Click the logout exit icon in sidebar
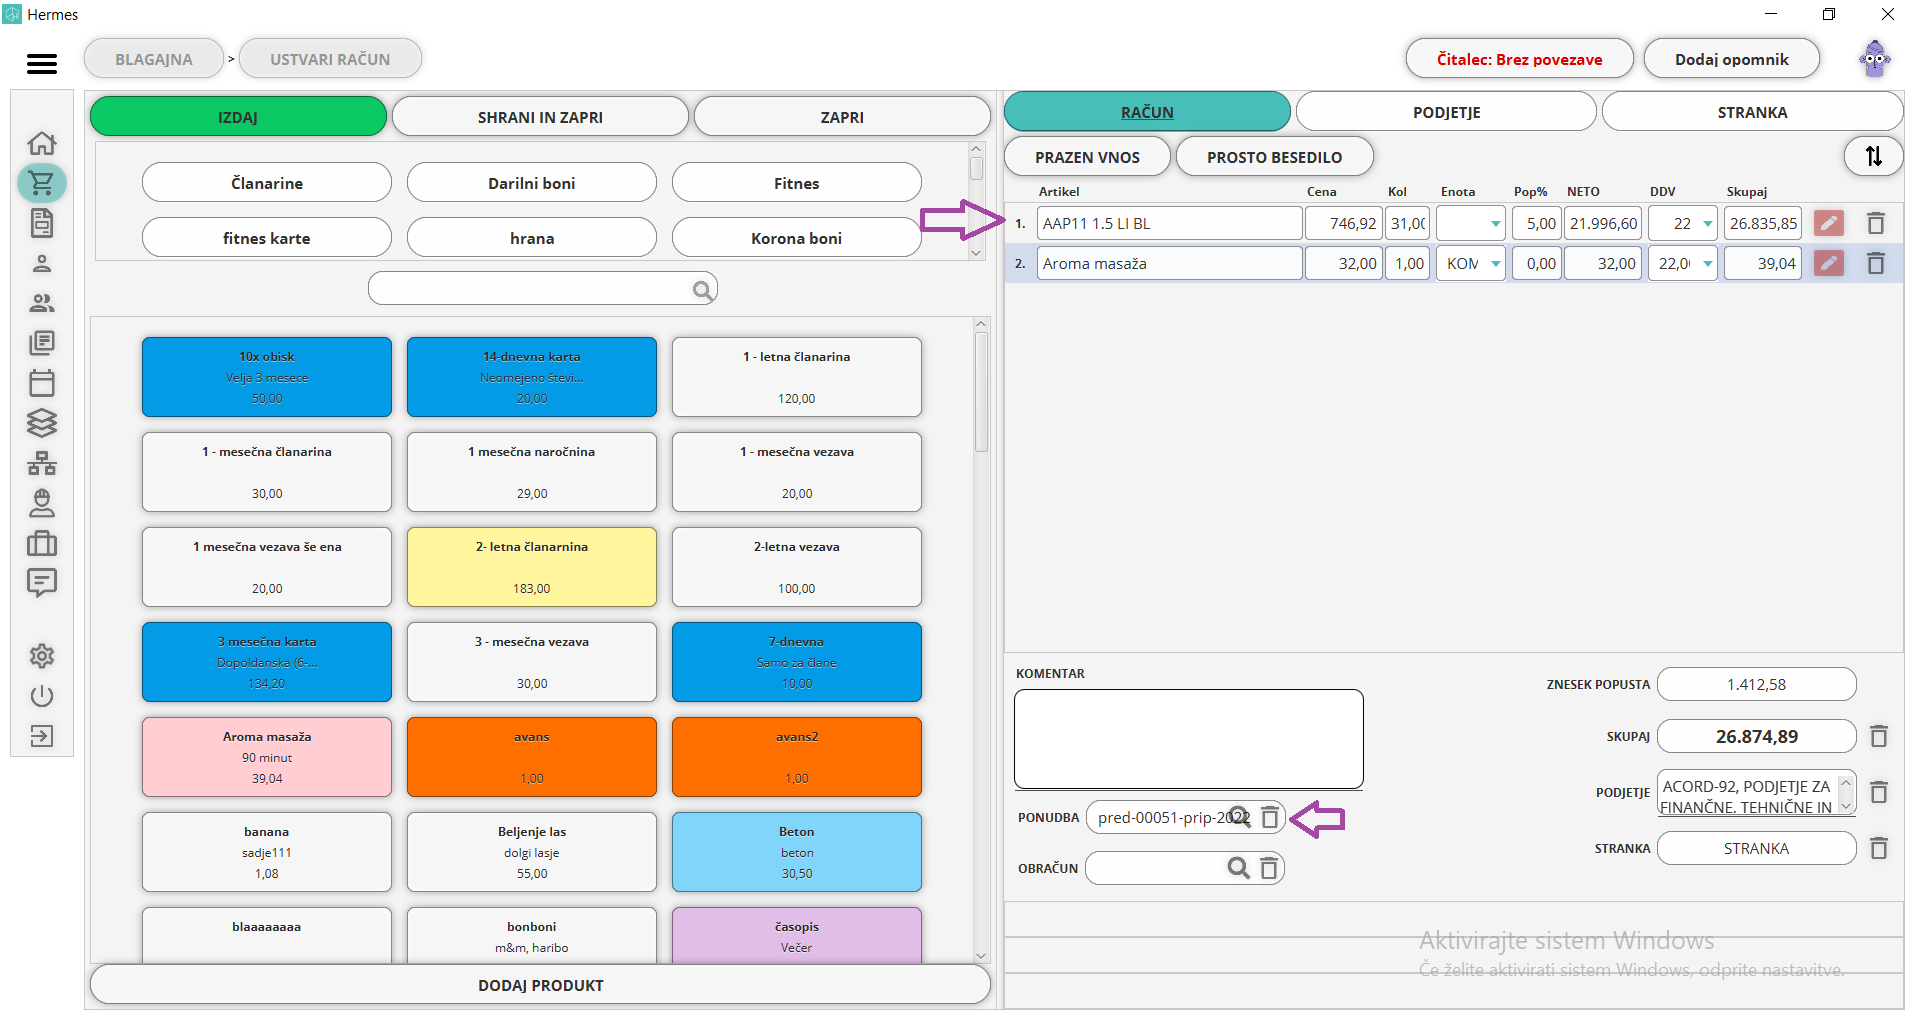 42,737
